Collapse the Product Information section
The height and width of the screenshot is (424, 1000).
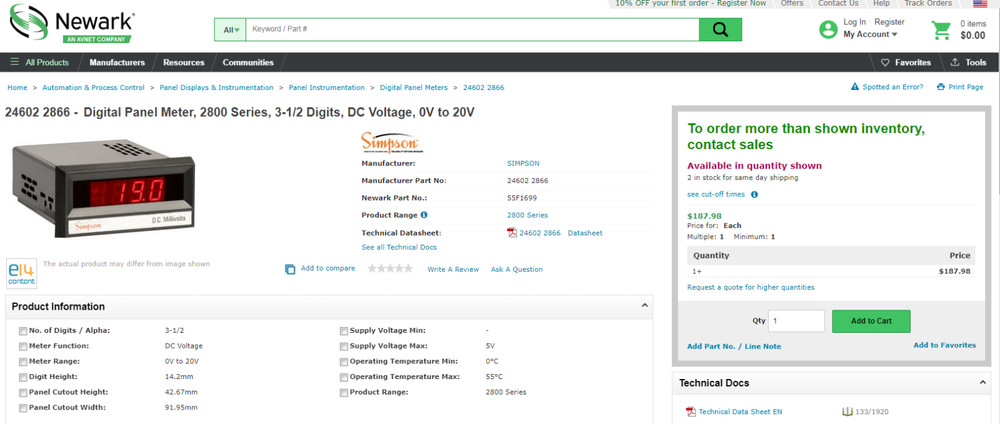pos(643,306)
